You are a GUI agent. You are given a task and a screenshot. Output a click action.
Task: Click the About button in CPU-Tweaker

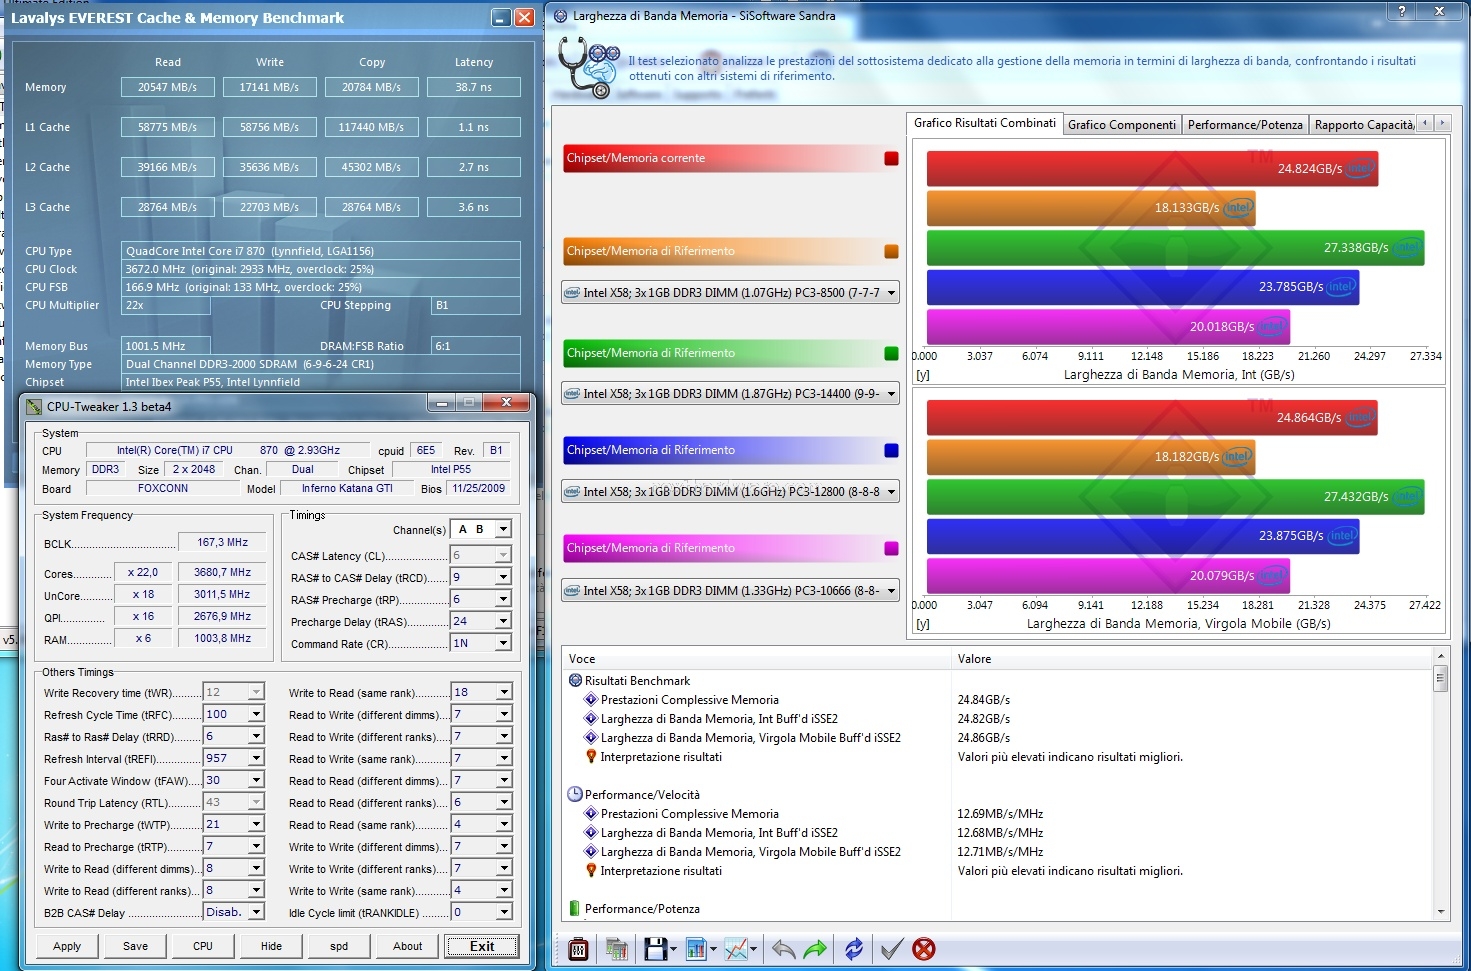(x=407, y=946)
